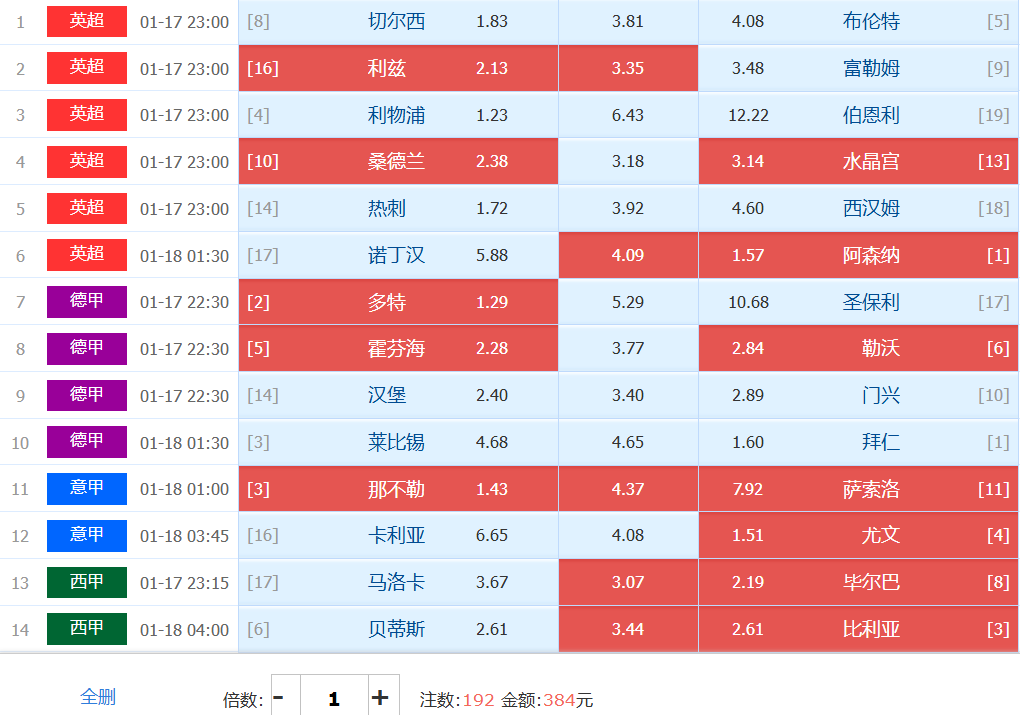The image size is (1020, 715).
Task: Click the 全删 delete-all link
Action: click(98, 697)
